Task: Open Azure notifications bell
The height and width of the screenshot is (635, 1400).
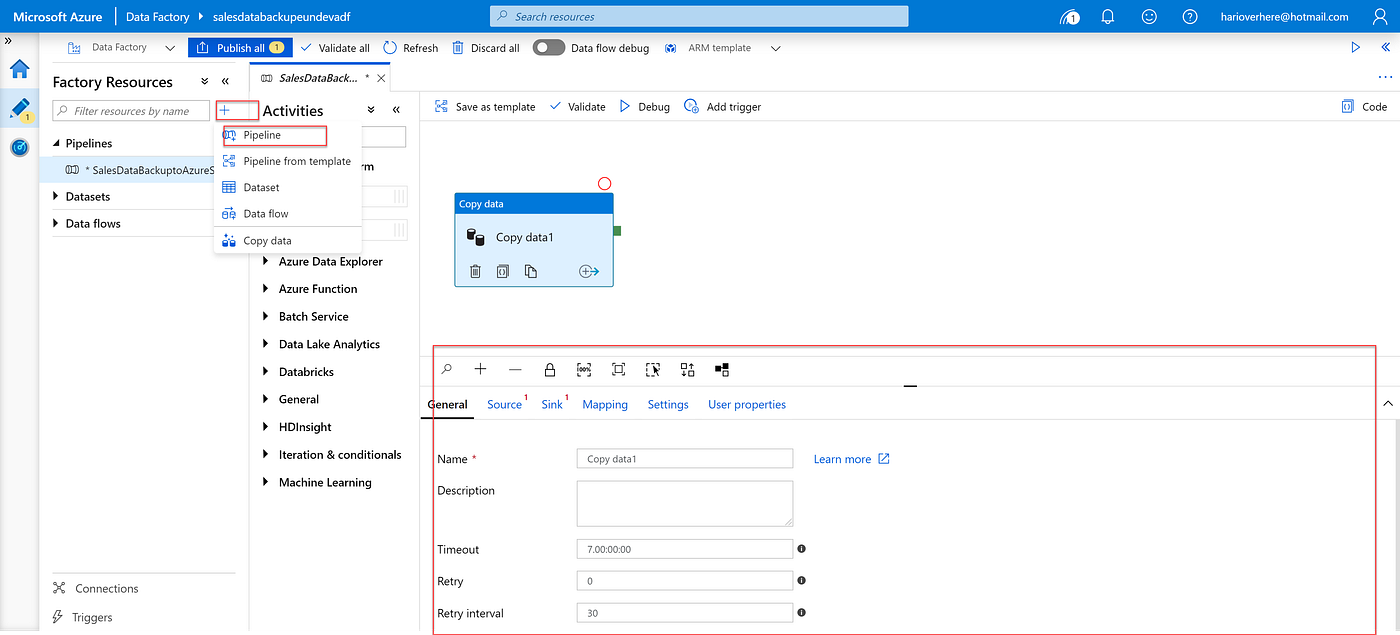Action: 1107,16
